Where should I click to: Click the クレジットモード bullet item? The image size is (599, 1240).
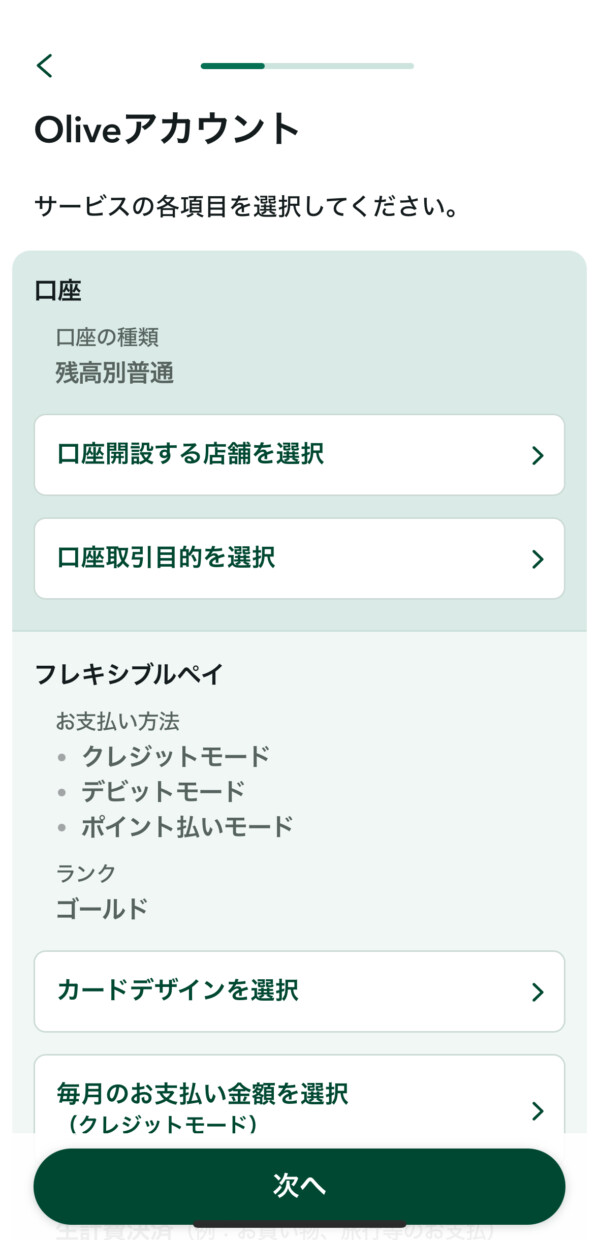coord(176,756)
